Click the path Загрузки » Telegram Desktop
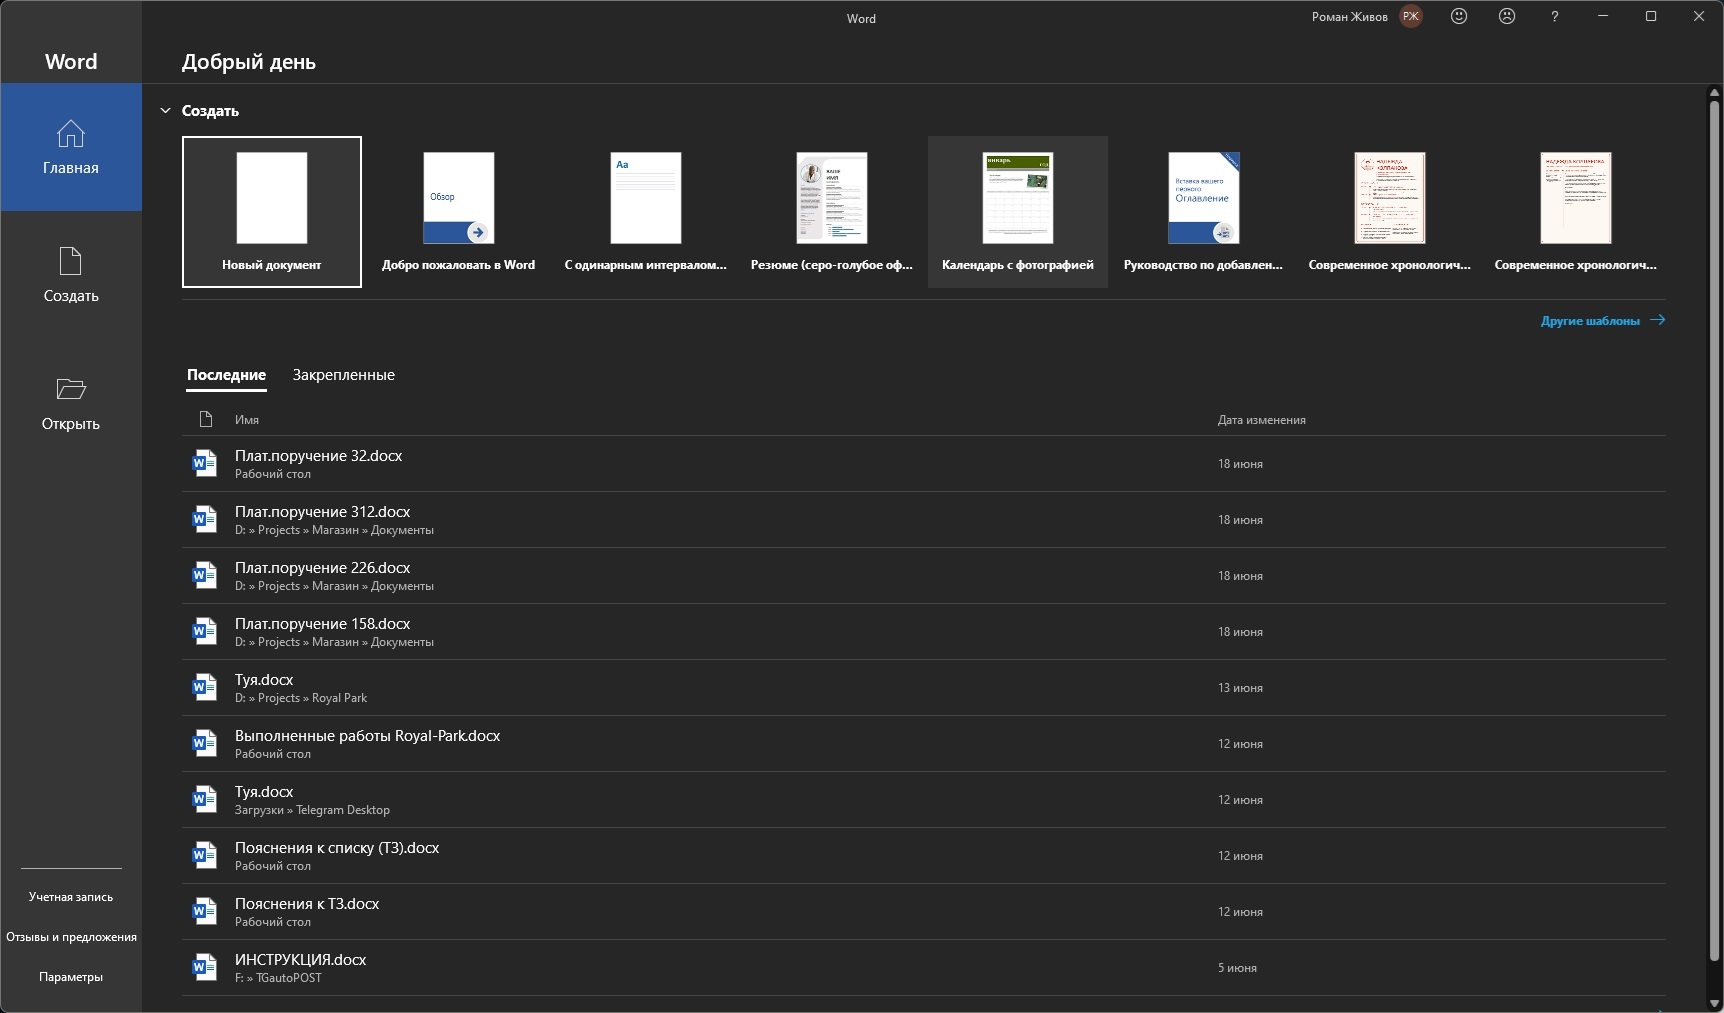1724x1013 pixels. tap(312, 810)
